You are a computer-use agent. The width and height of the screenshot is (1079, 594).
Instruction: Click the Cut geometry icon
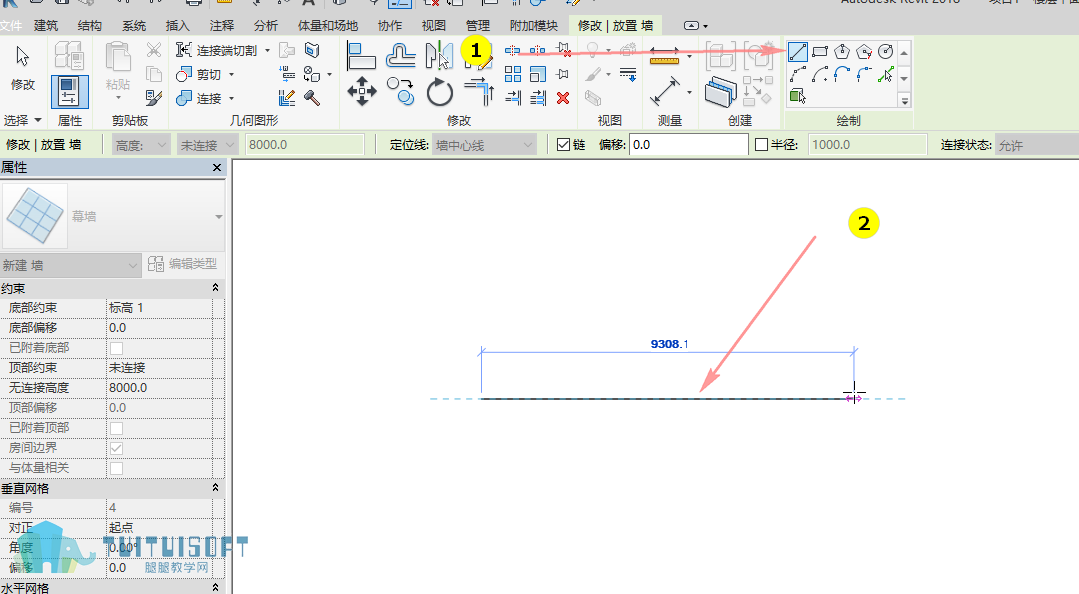tap(183, 74)
